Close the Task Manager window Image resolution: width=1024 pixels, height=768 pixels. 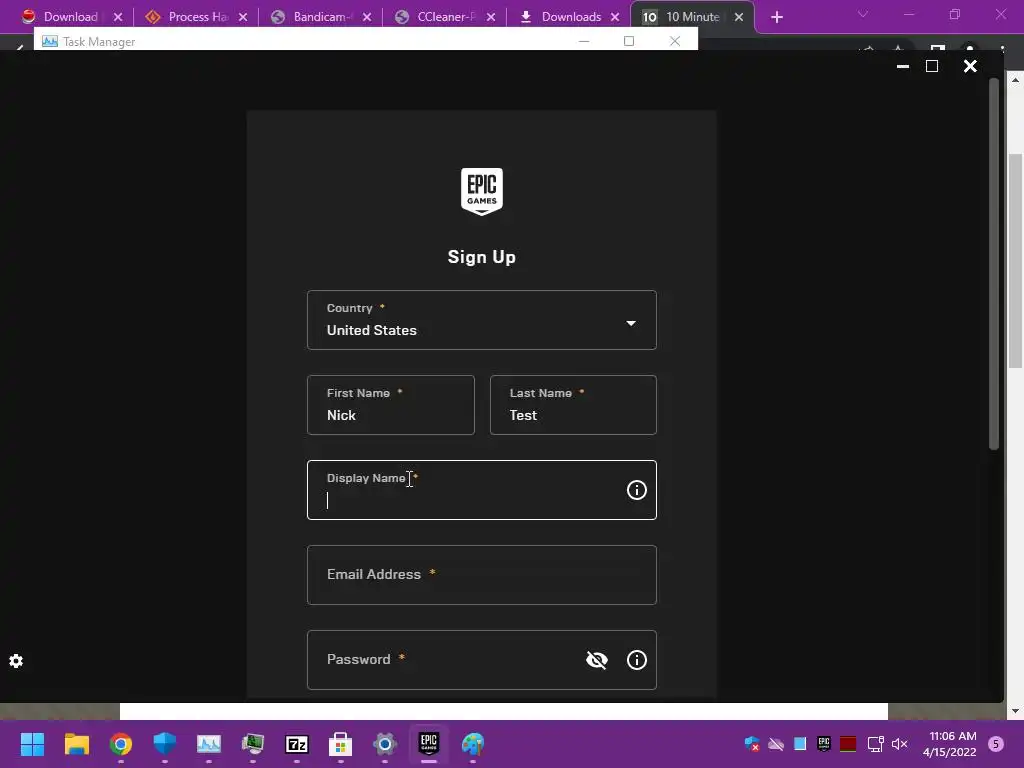coord(675,41)
